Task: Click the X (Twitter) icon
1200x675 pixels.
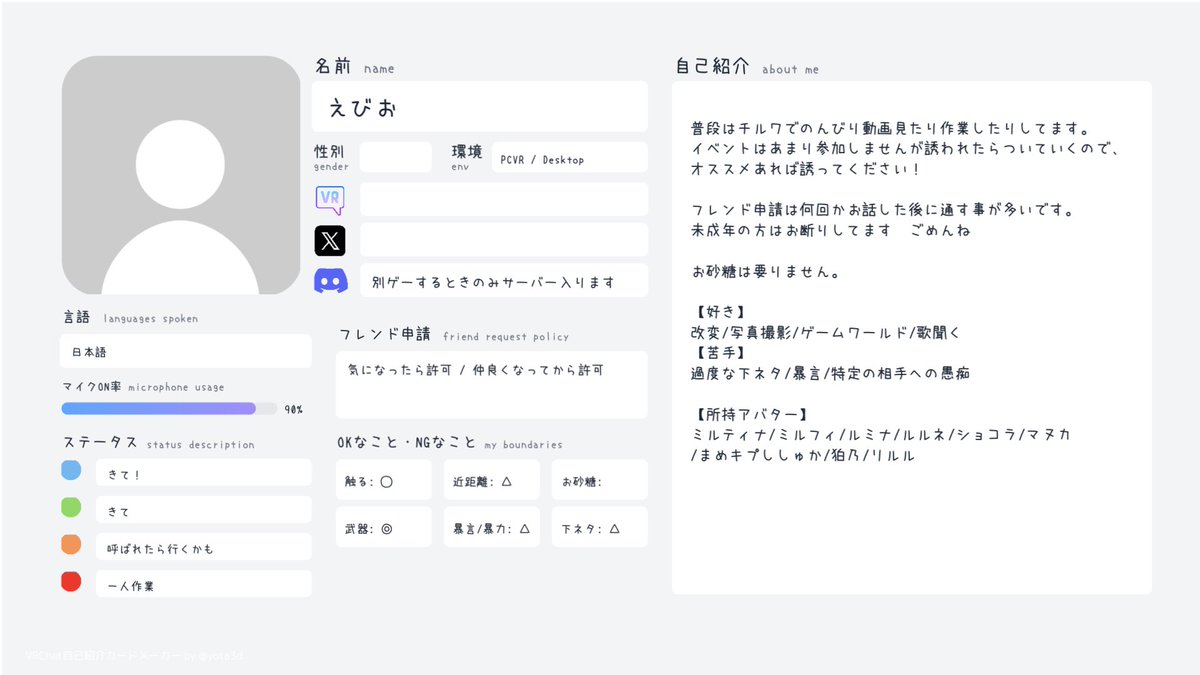Action: pyautogui.click(x=330, y=239)
